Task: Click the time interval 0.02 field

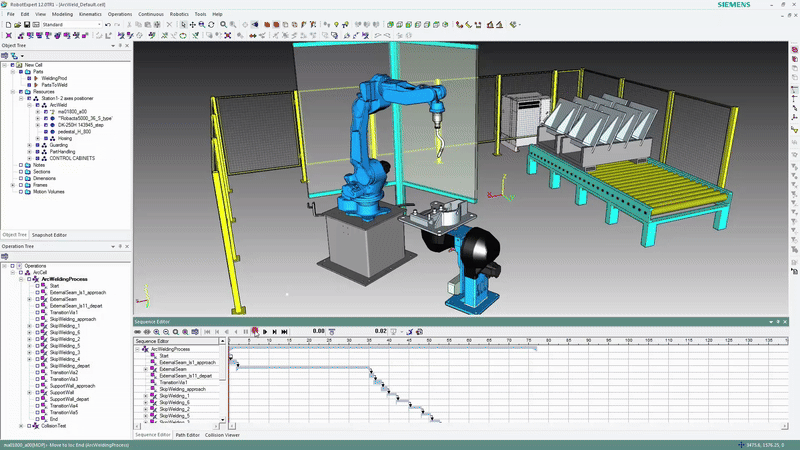Action: coord(380,331)
